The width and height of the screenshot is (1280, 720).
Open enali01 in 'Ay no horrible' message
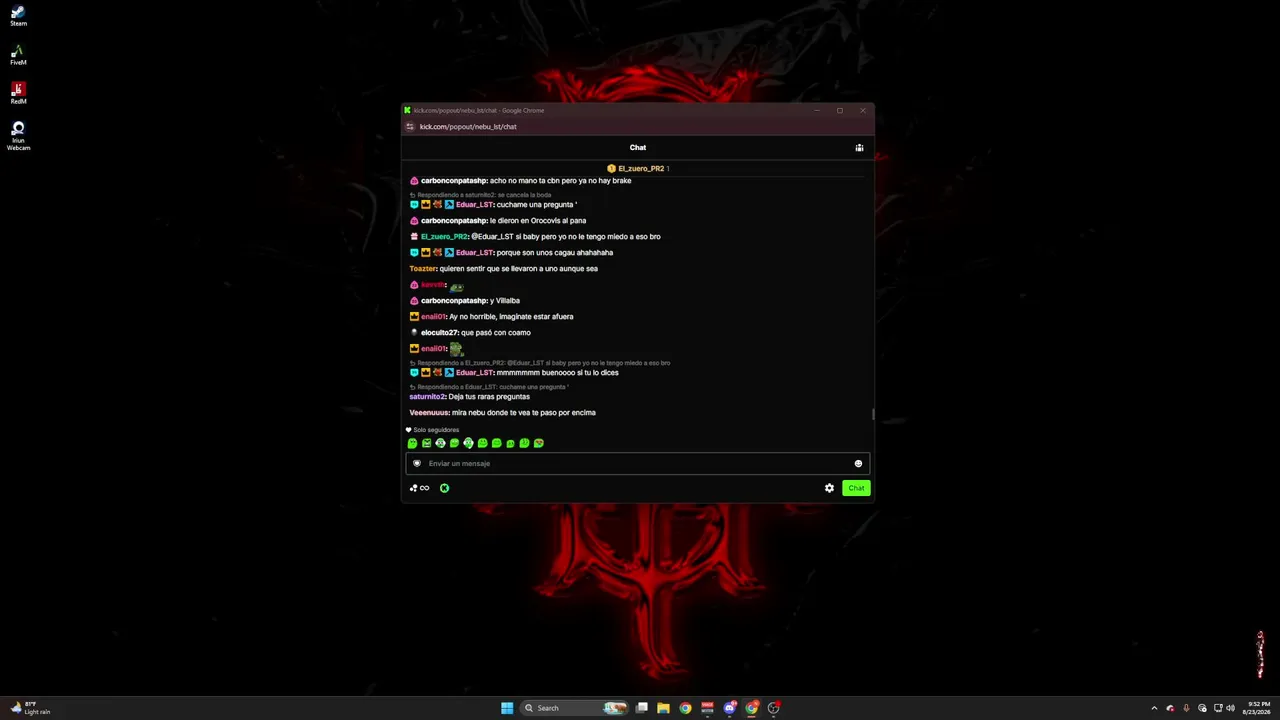point(433,317)
